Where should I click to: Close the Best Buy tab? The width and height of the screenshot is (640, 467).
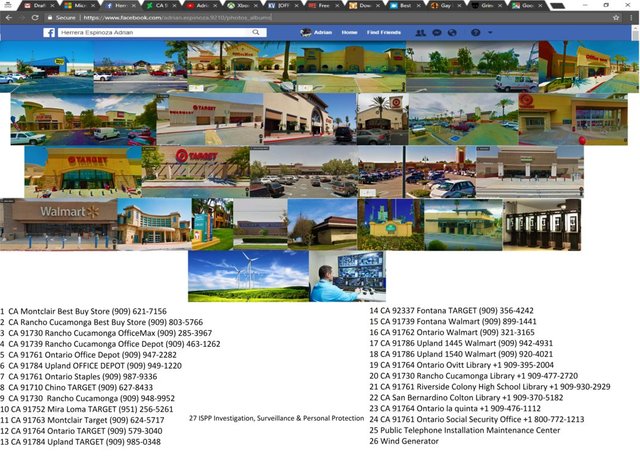[x=419, y=6]
